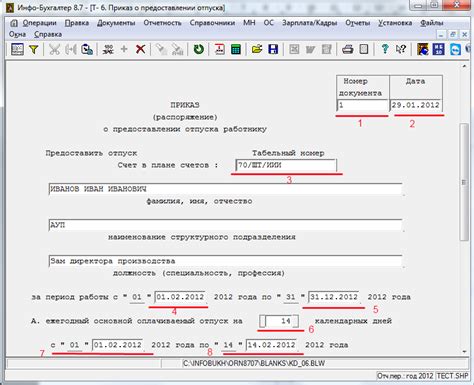Click the printer icon
474x385 pixels.
click(348, 50)
